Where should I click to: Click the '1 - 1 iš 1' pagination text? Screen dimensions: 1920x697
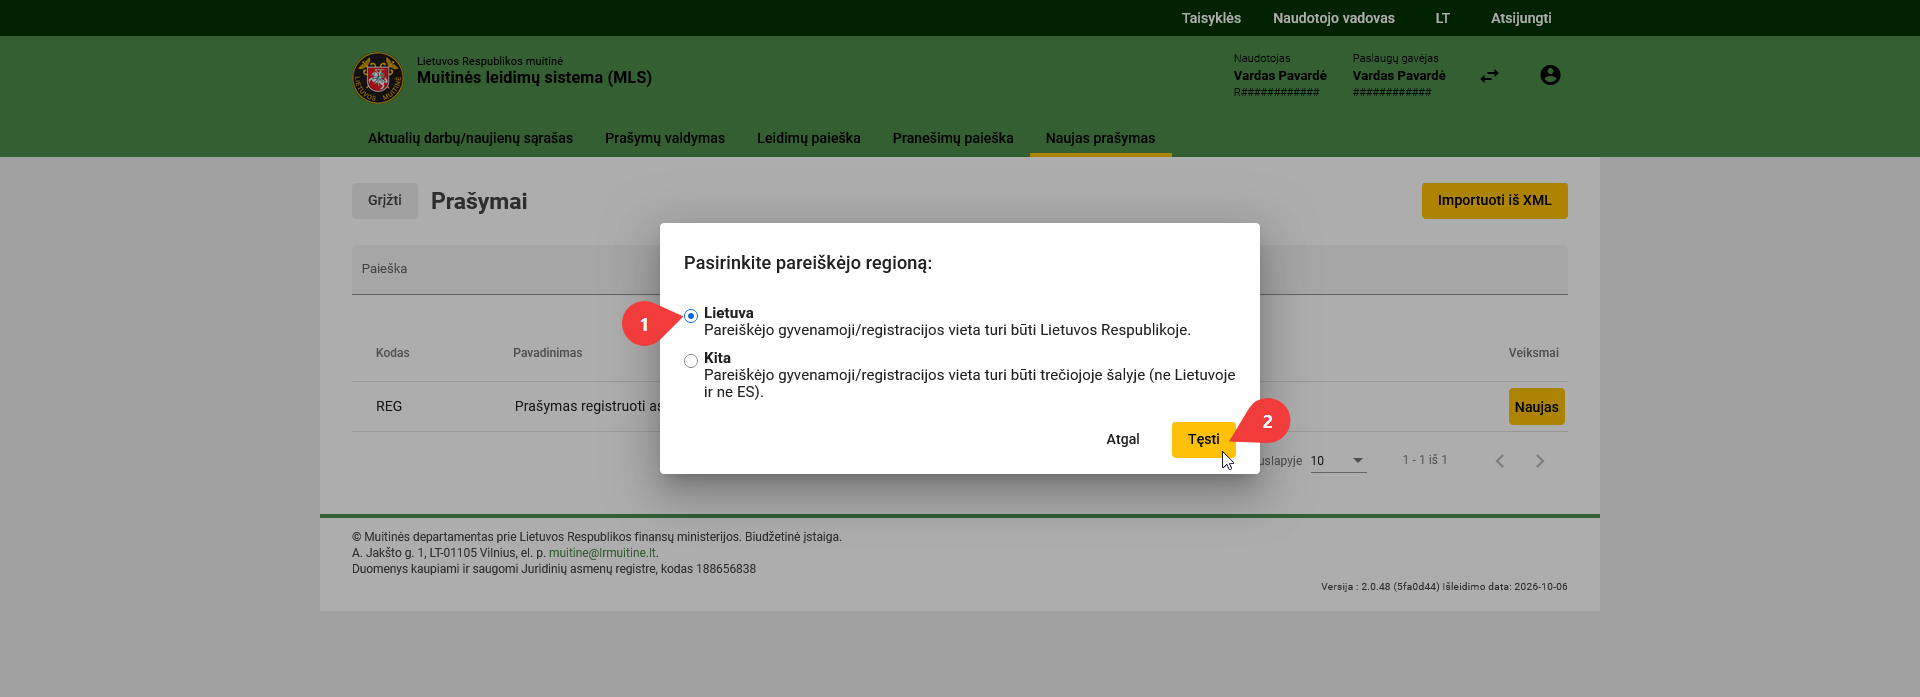(1424, 460)
